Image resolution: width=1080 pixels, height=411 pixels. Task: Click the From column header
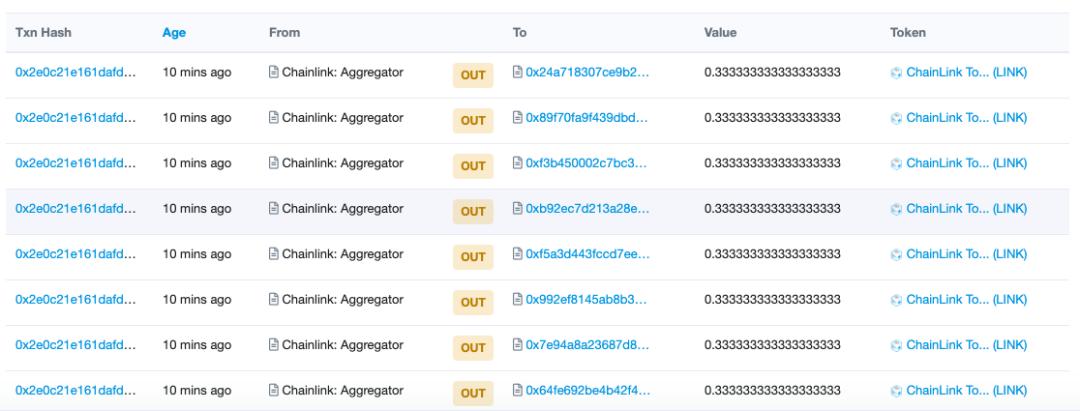(284, 32)
